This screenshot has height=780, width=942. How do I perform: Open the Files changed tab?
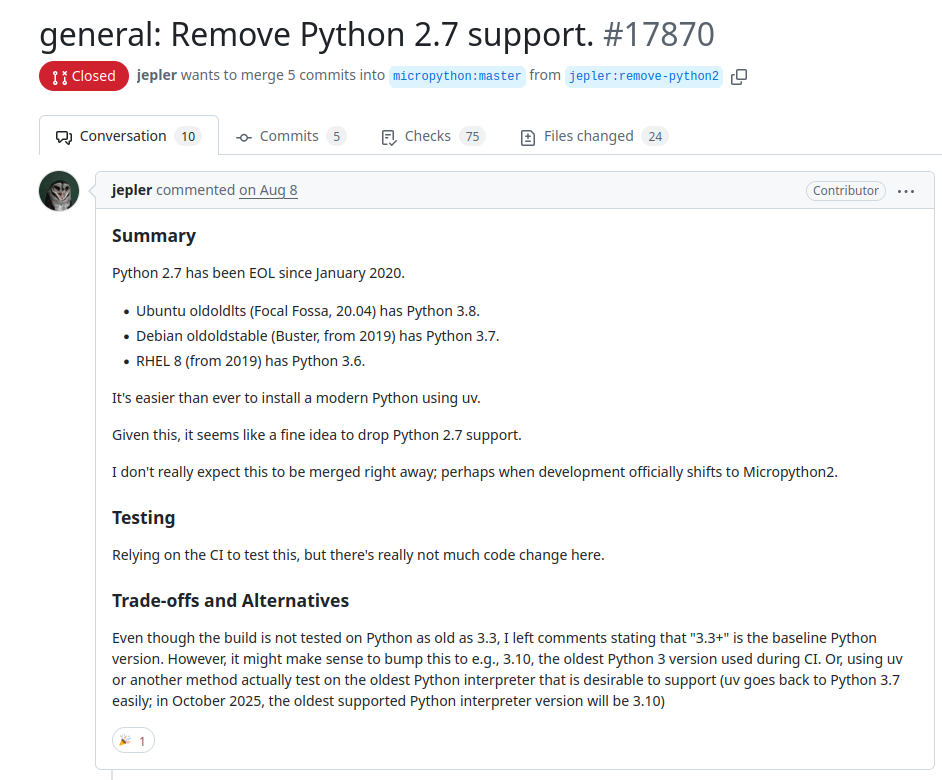(588, 136)
